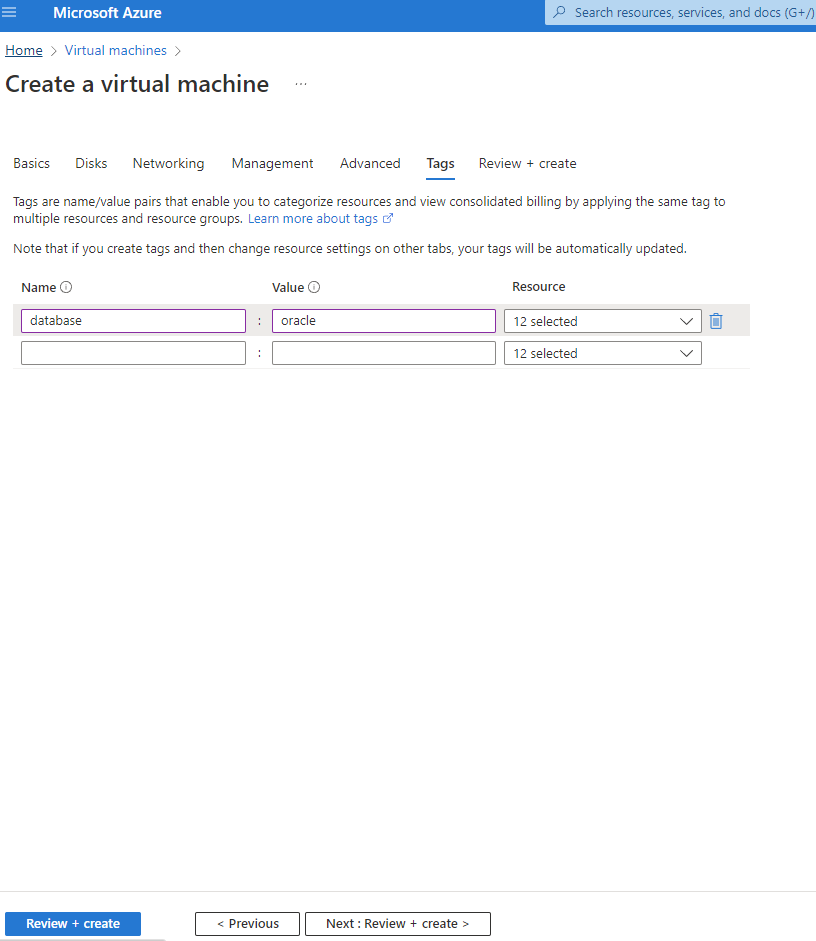This screenshot has height=941, width=816.
Task: Navigate to Virtual machines breadcrumb
Action: coord(116,50)
